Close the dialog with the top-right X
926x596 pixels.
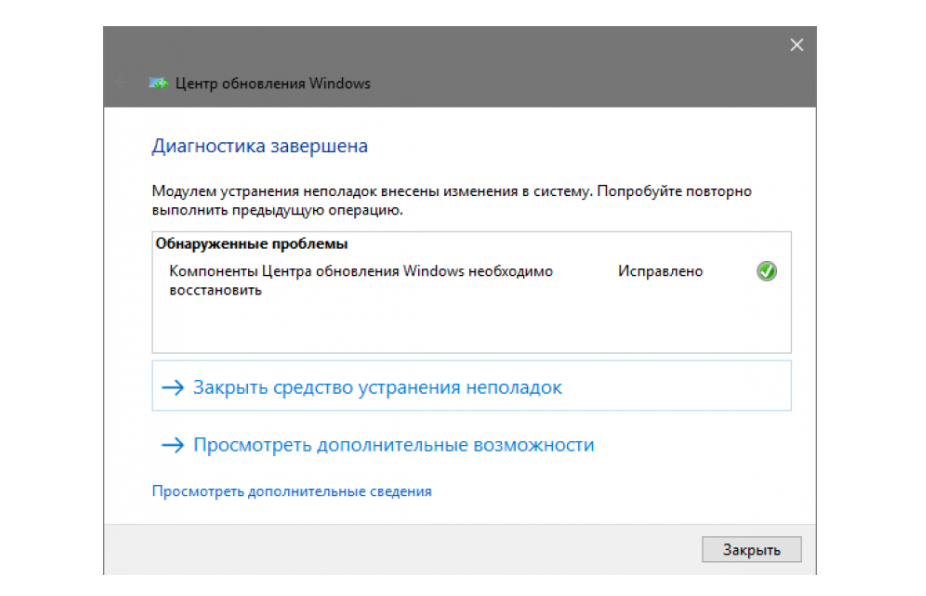[x=796, y=45]
